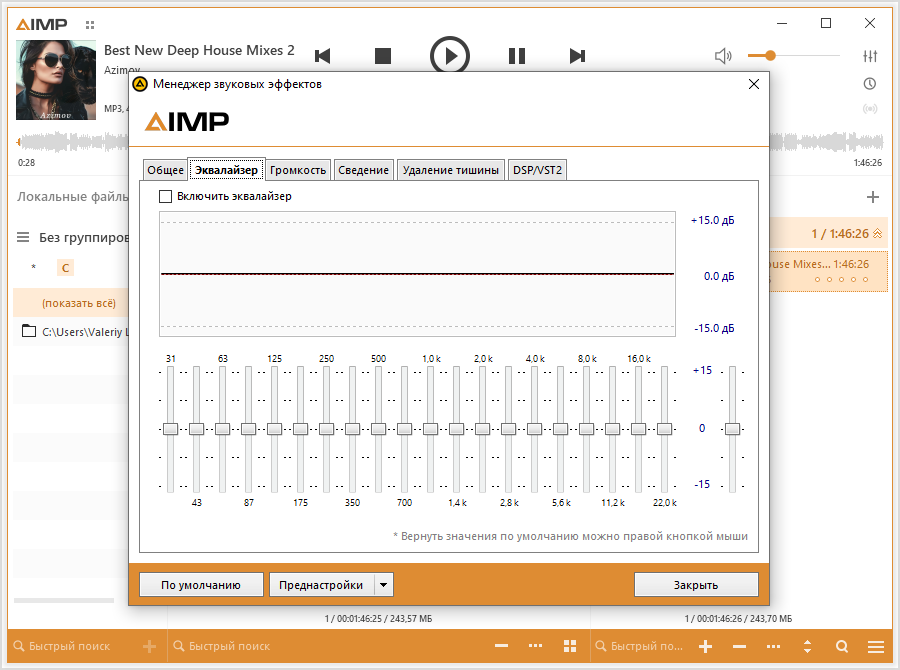Image resolution: width=900 pixels, height=670 pixels.
Task: Open the Удаление тишины tab
Action: [451, 170]
